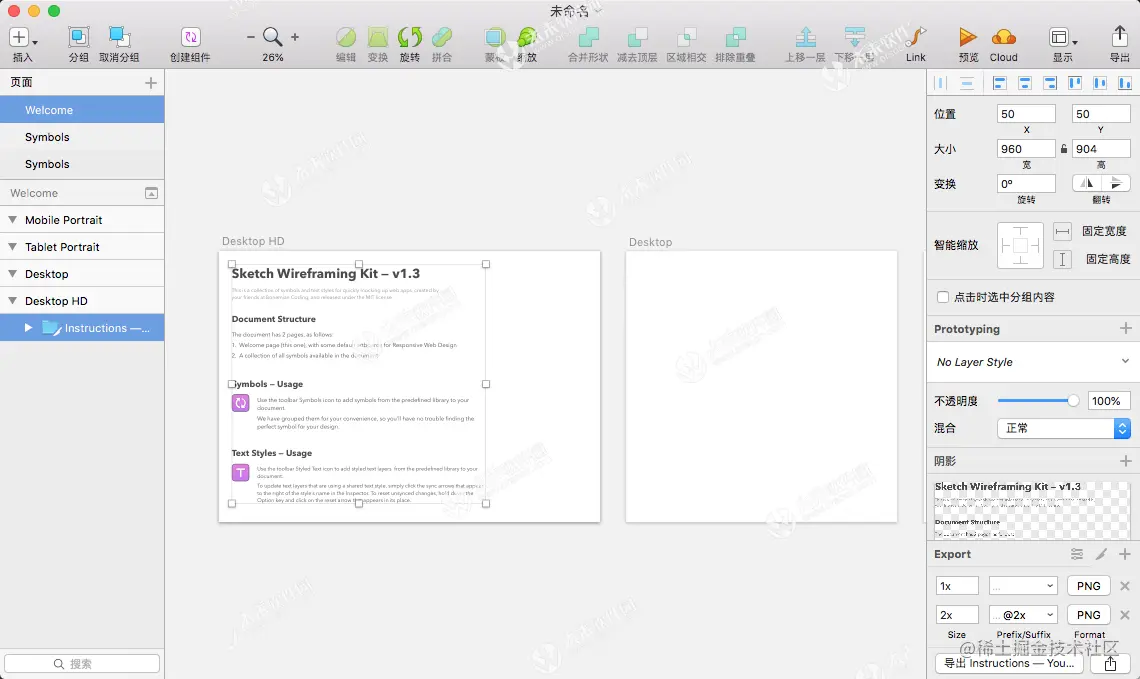Viewport: 1140px width, 679px height.
Task: Open the 显示 (View) toolbar menu
Action: pos(1063,37)
